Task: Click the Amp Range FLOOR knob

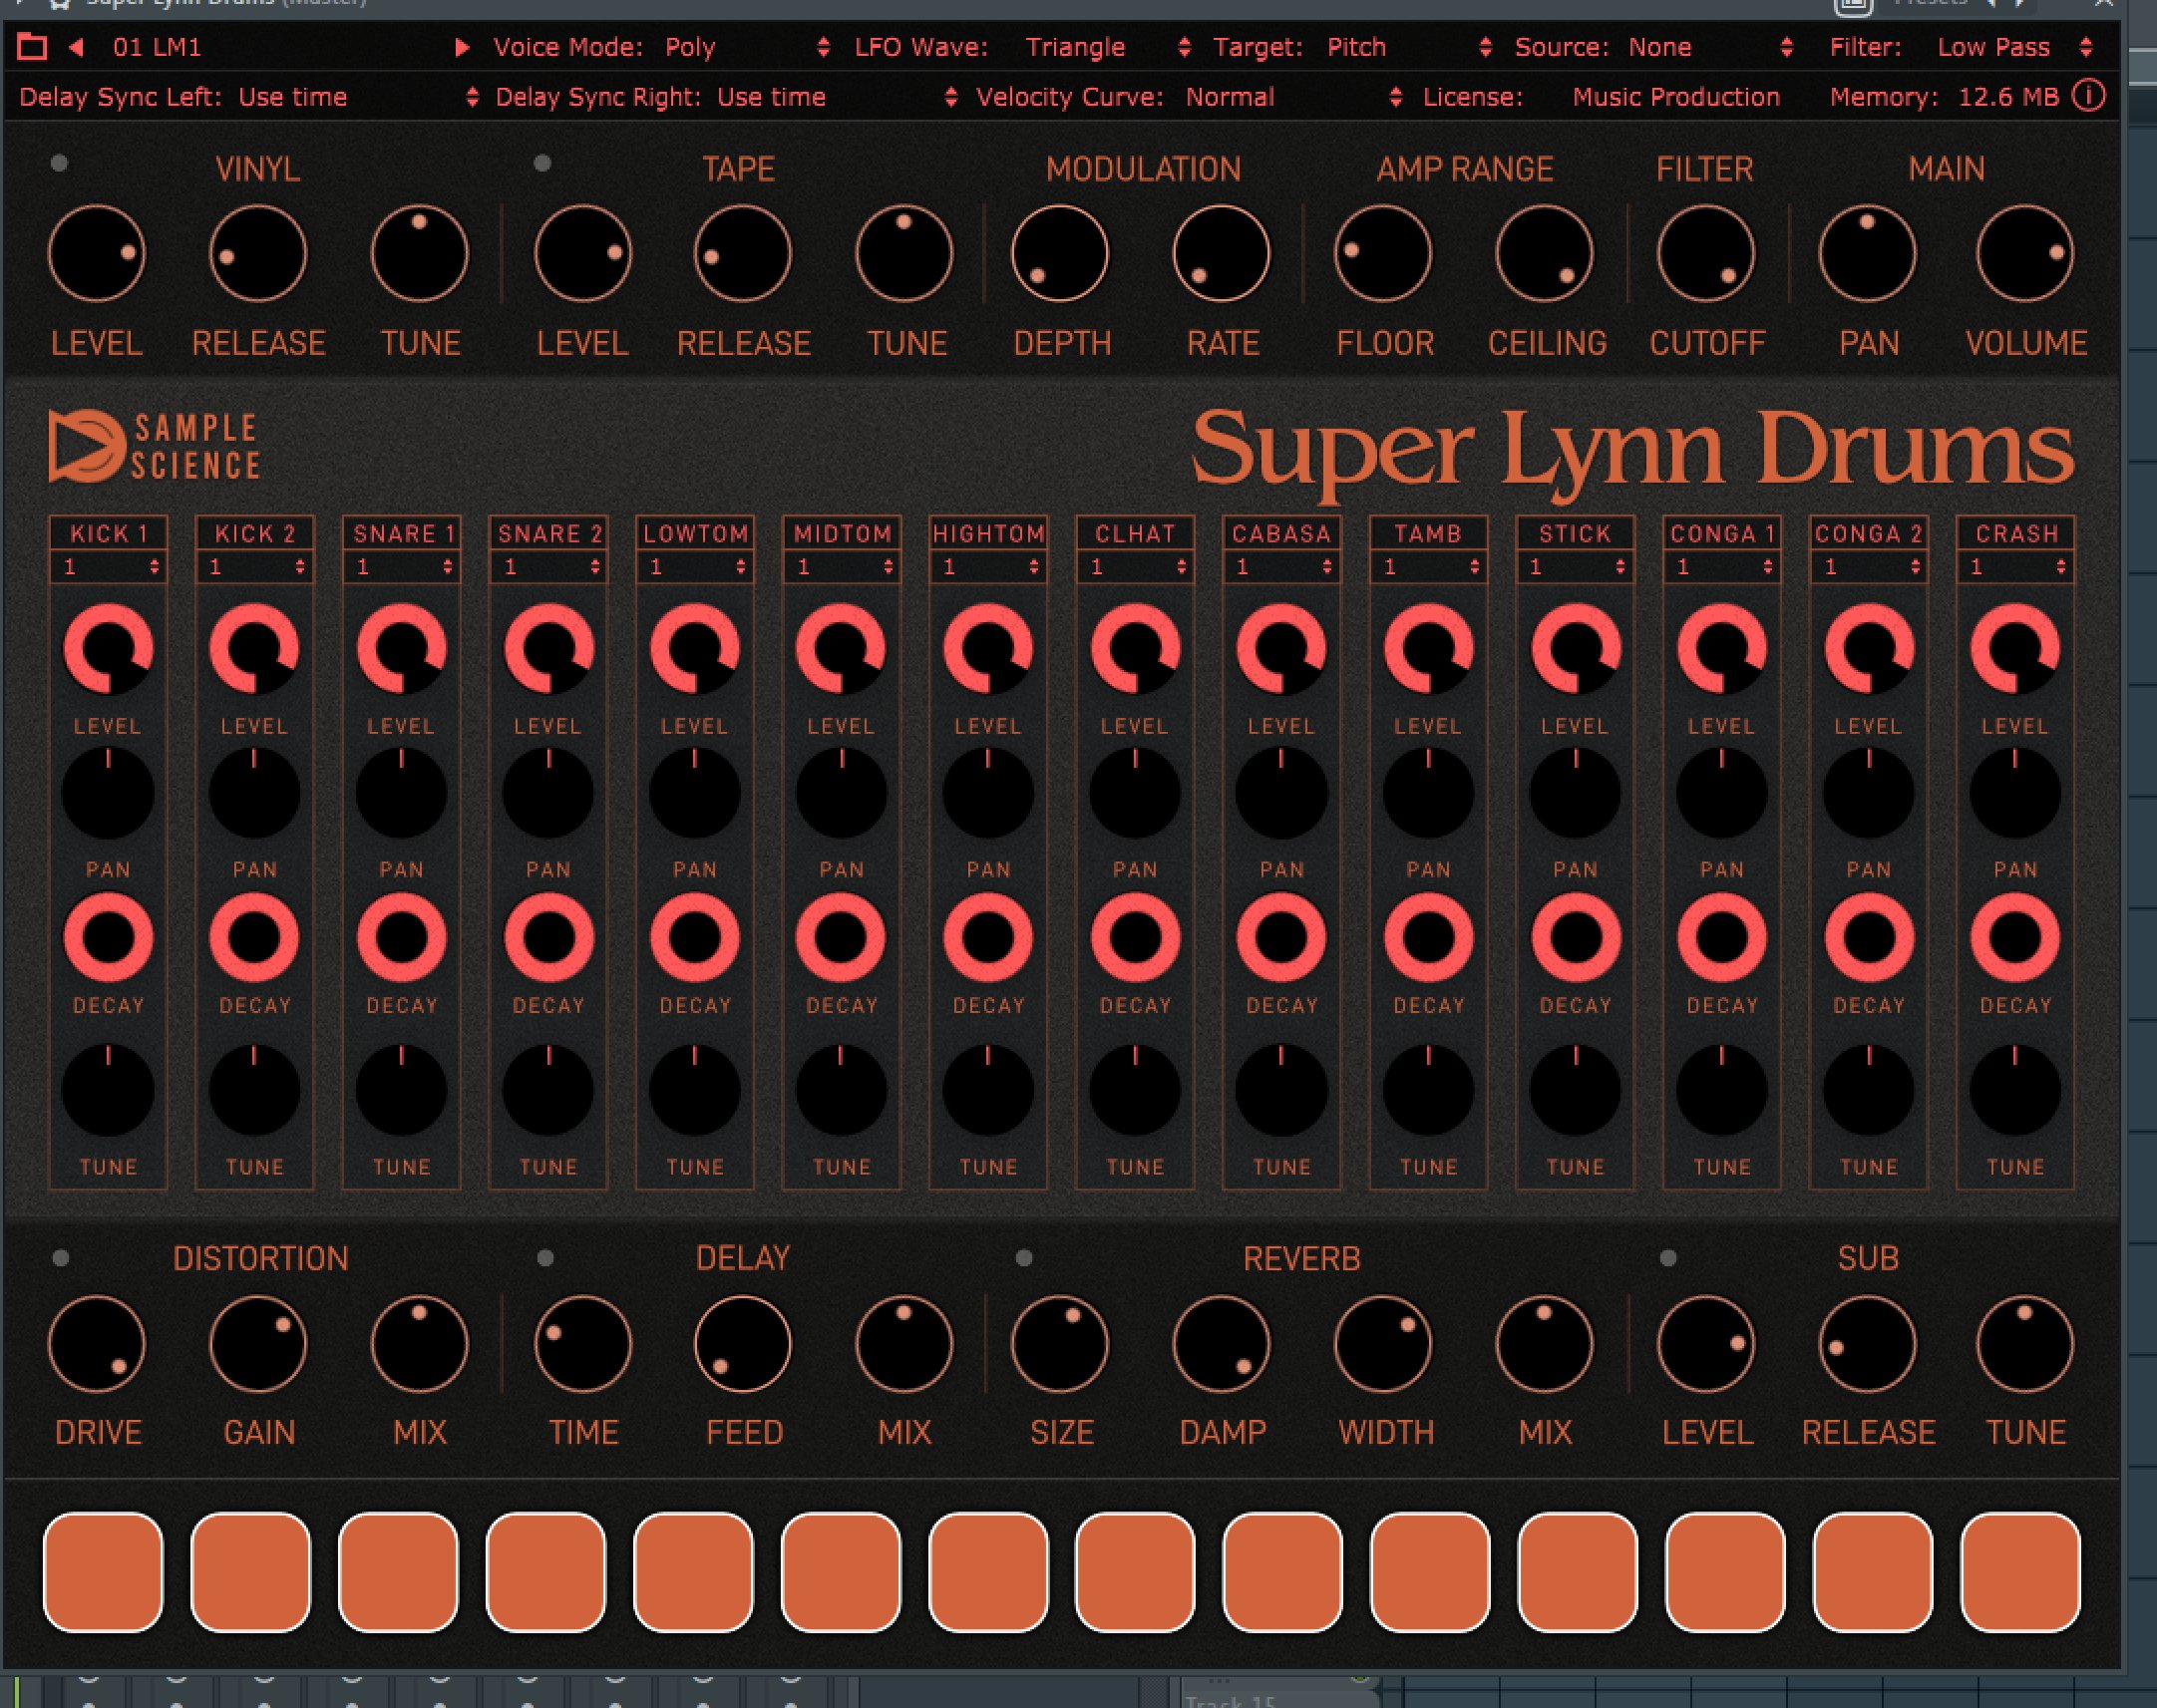Action: [x=1383, y=254]
